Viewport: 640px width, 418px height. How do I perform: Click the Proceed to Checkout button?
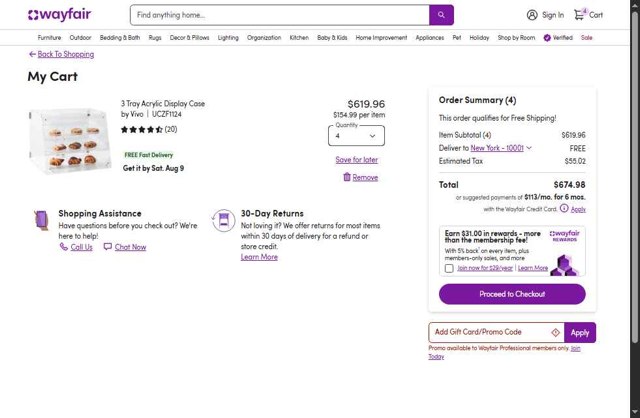pyautogui.click(x=512, y=294)
